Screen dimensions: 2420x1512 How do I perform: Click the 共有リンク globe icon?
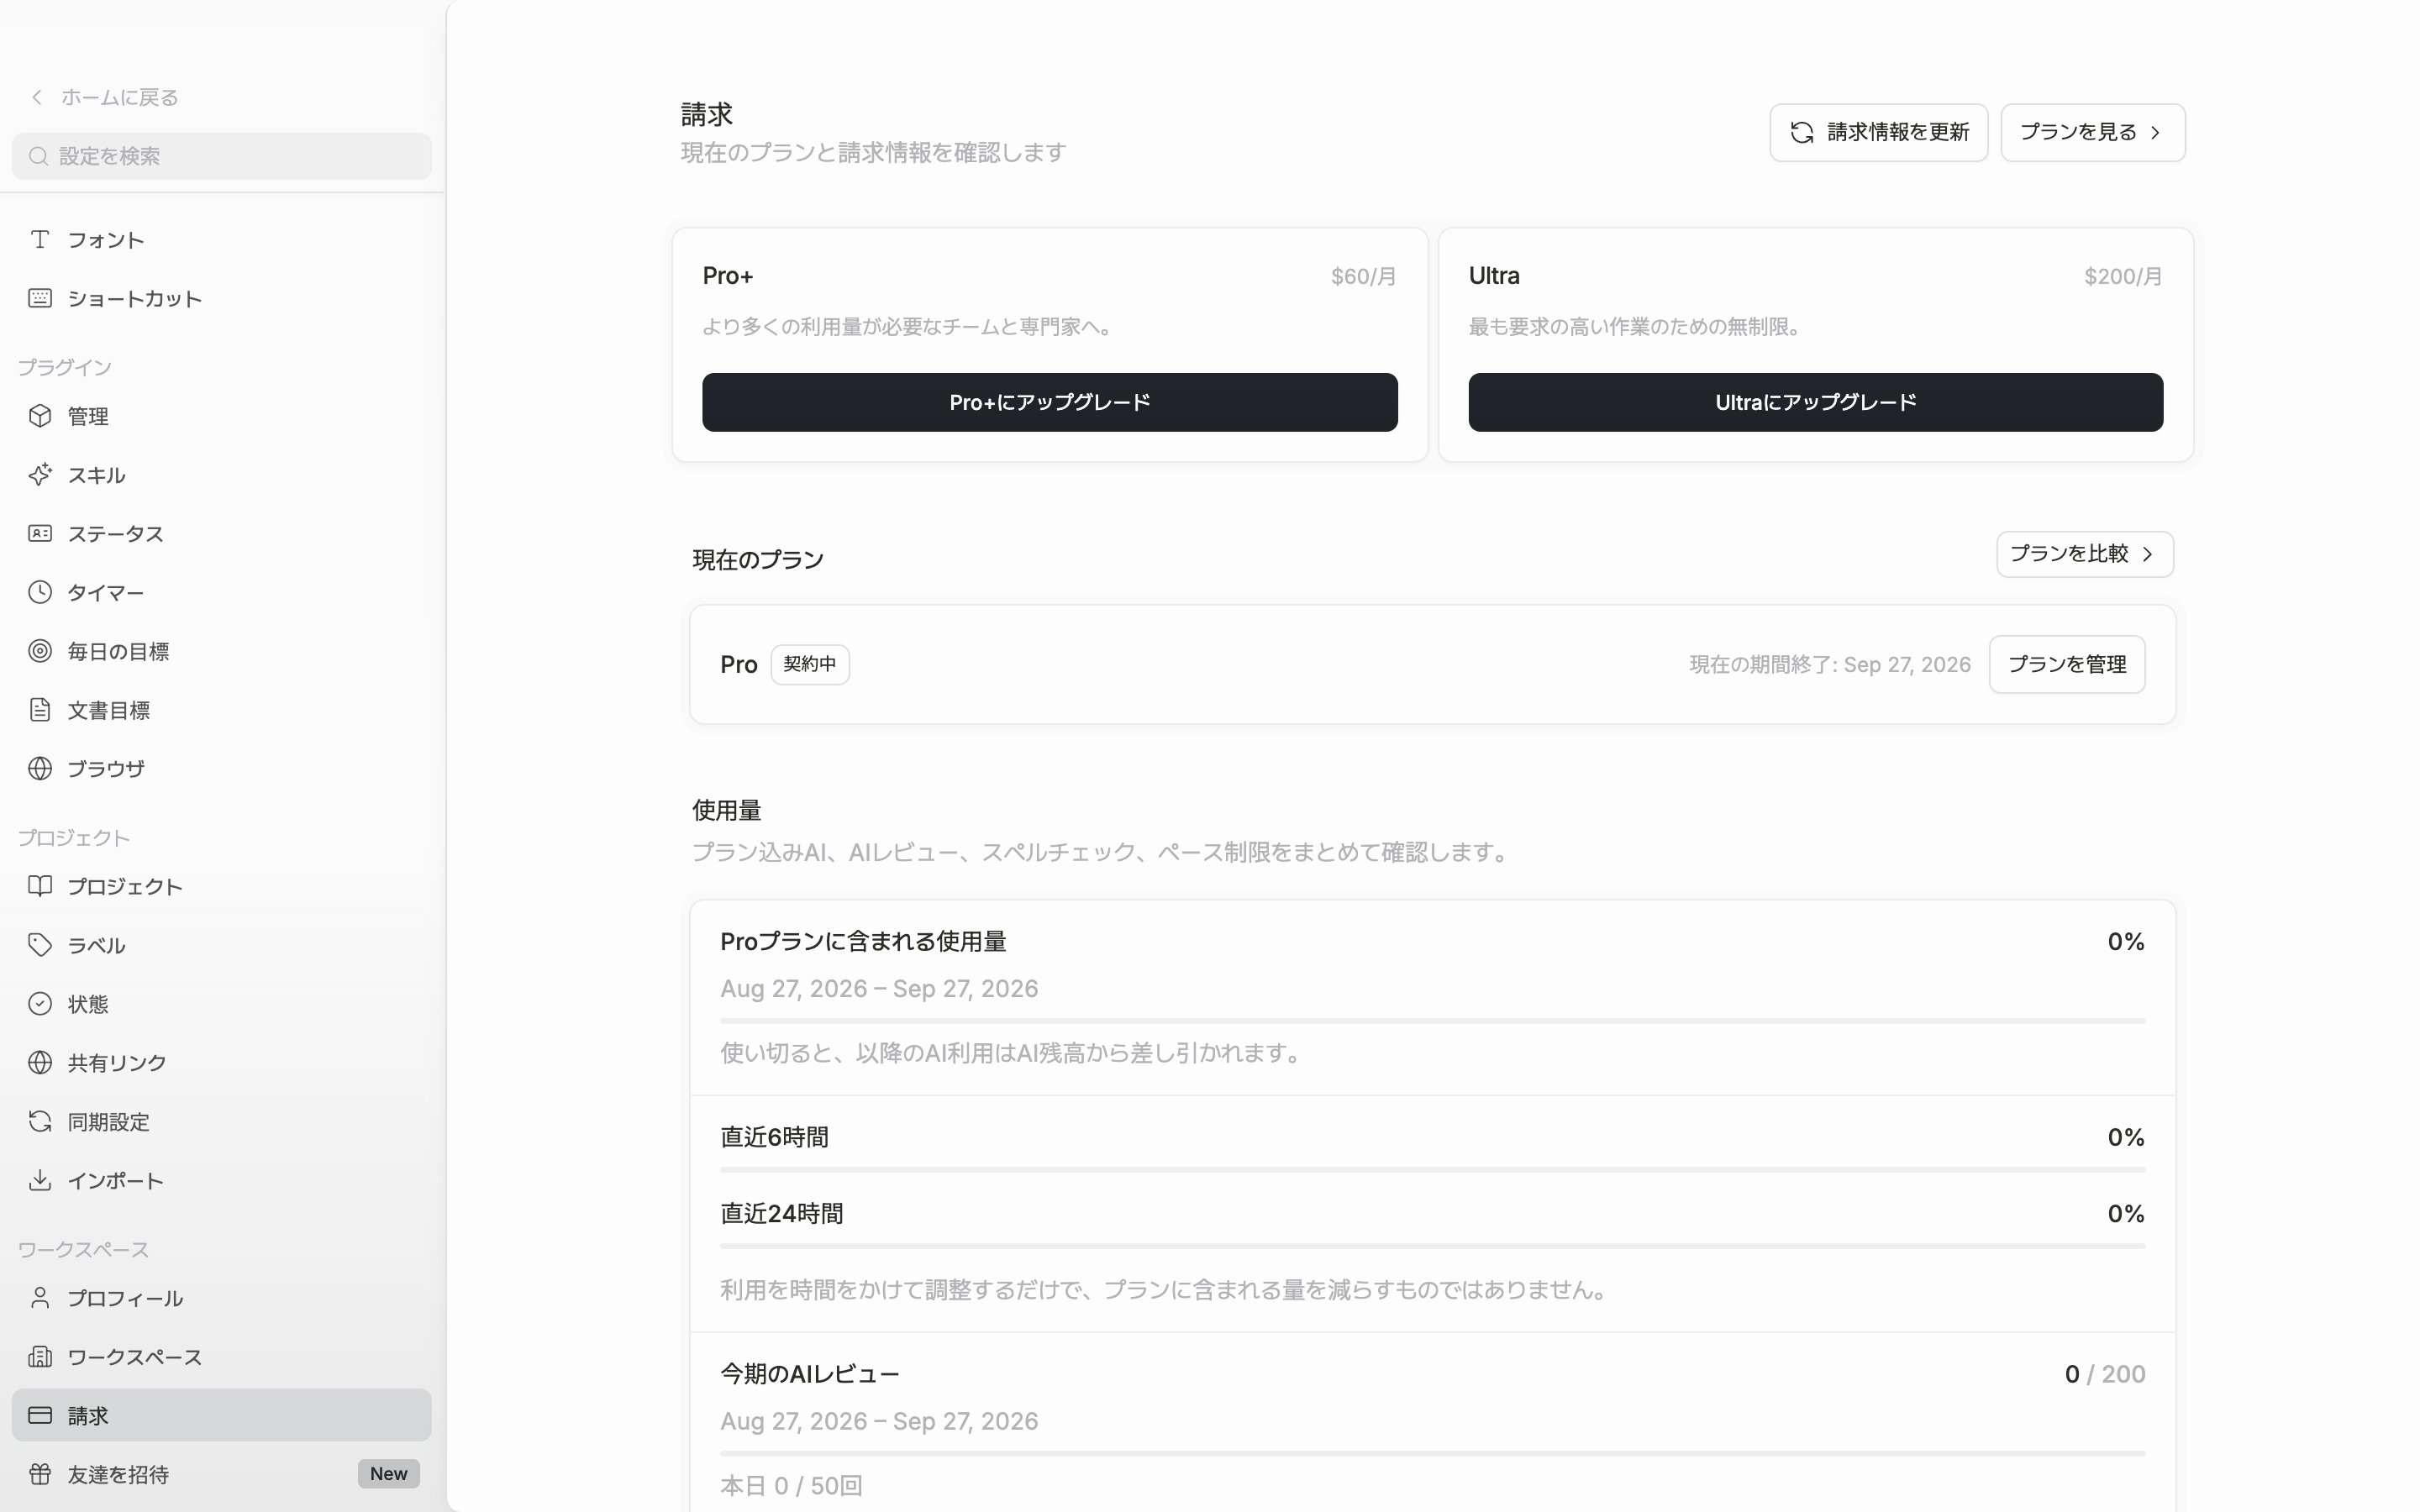point(40,1062)
